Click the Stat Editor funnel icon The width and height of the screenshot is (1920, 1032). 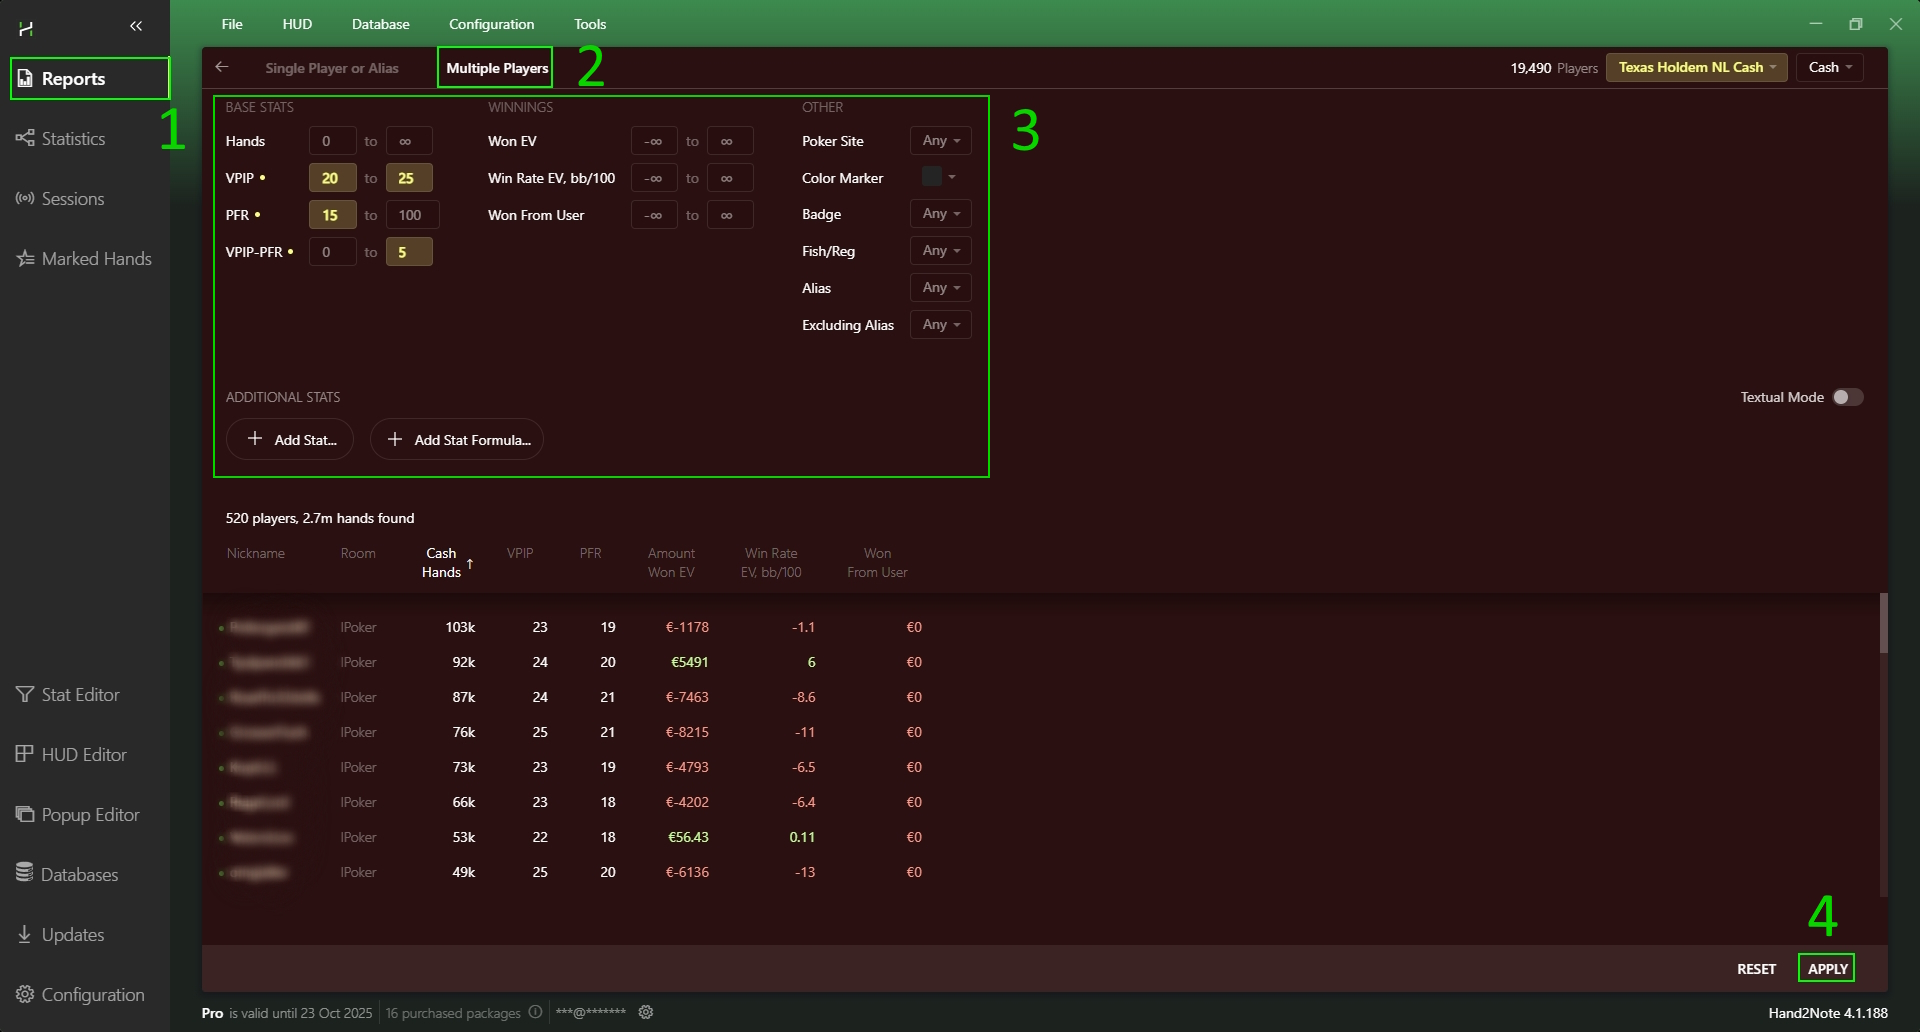(x=25, y=694)
